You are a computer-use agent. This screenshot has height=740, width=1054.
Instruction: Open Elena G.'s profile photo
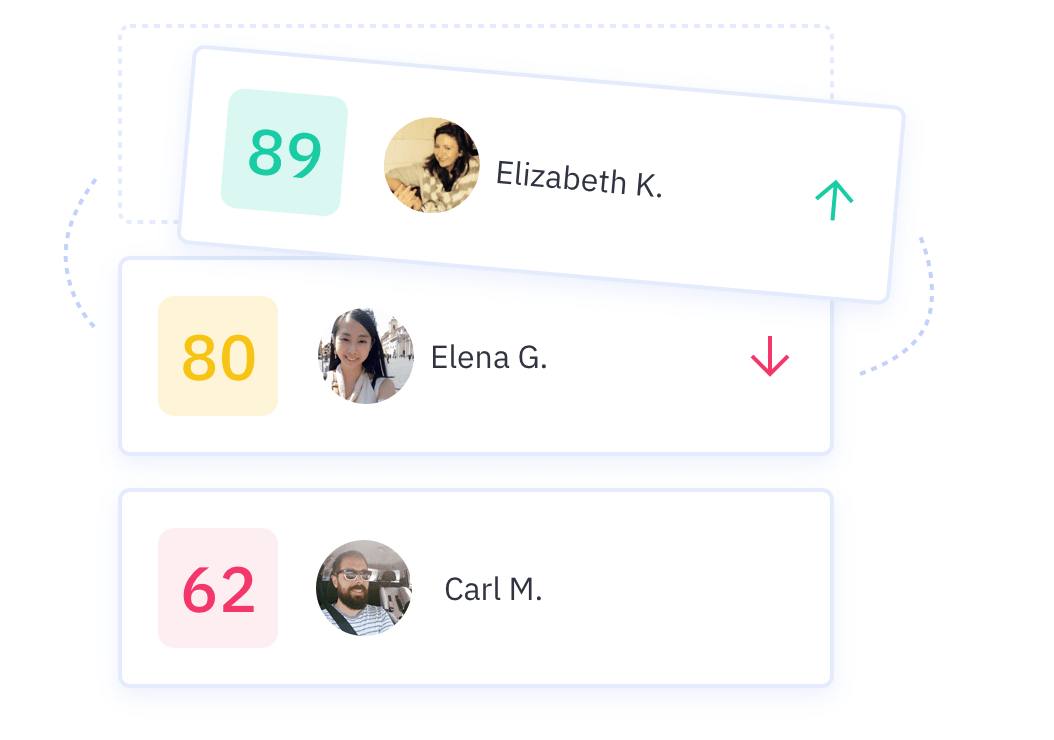point(366,356)
